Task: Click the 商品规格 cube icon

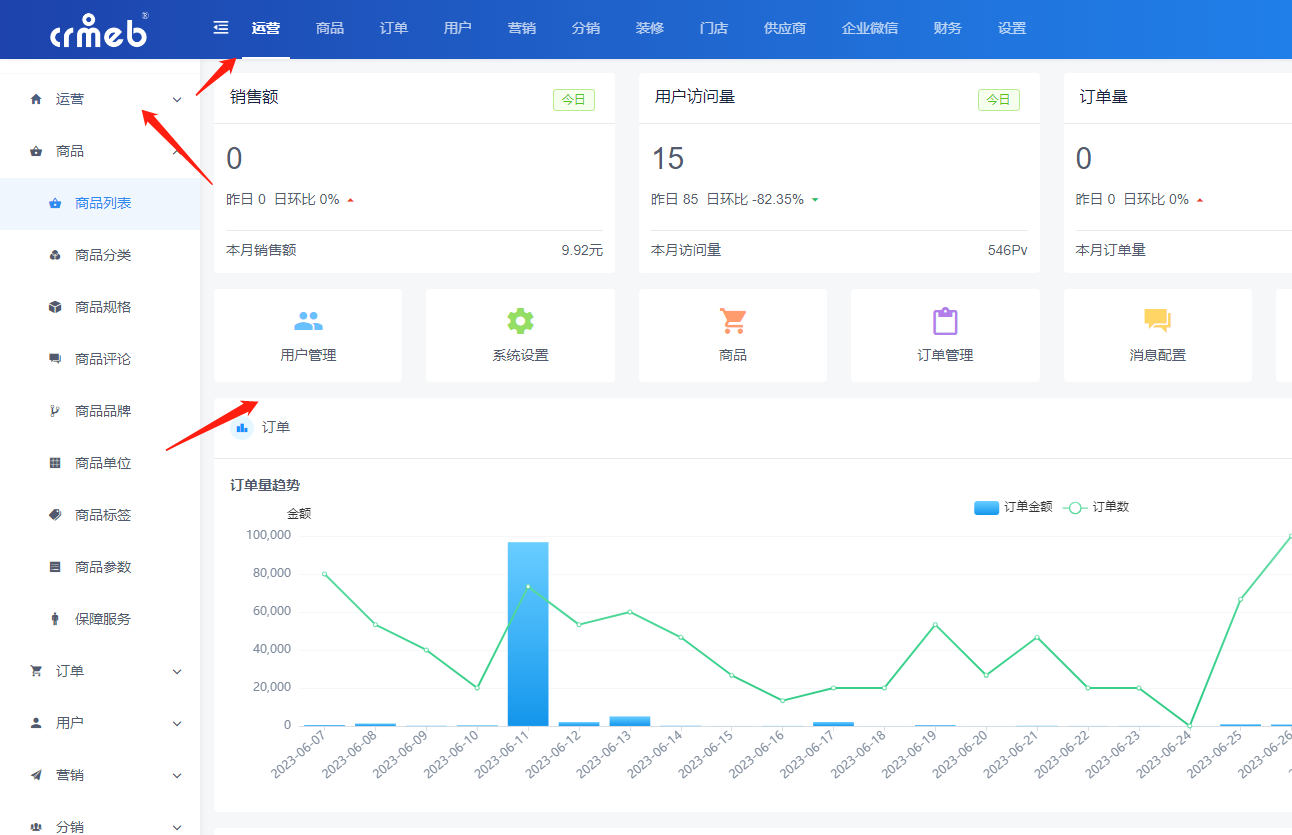Action: 55,307
